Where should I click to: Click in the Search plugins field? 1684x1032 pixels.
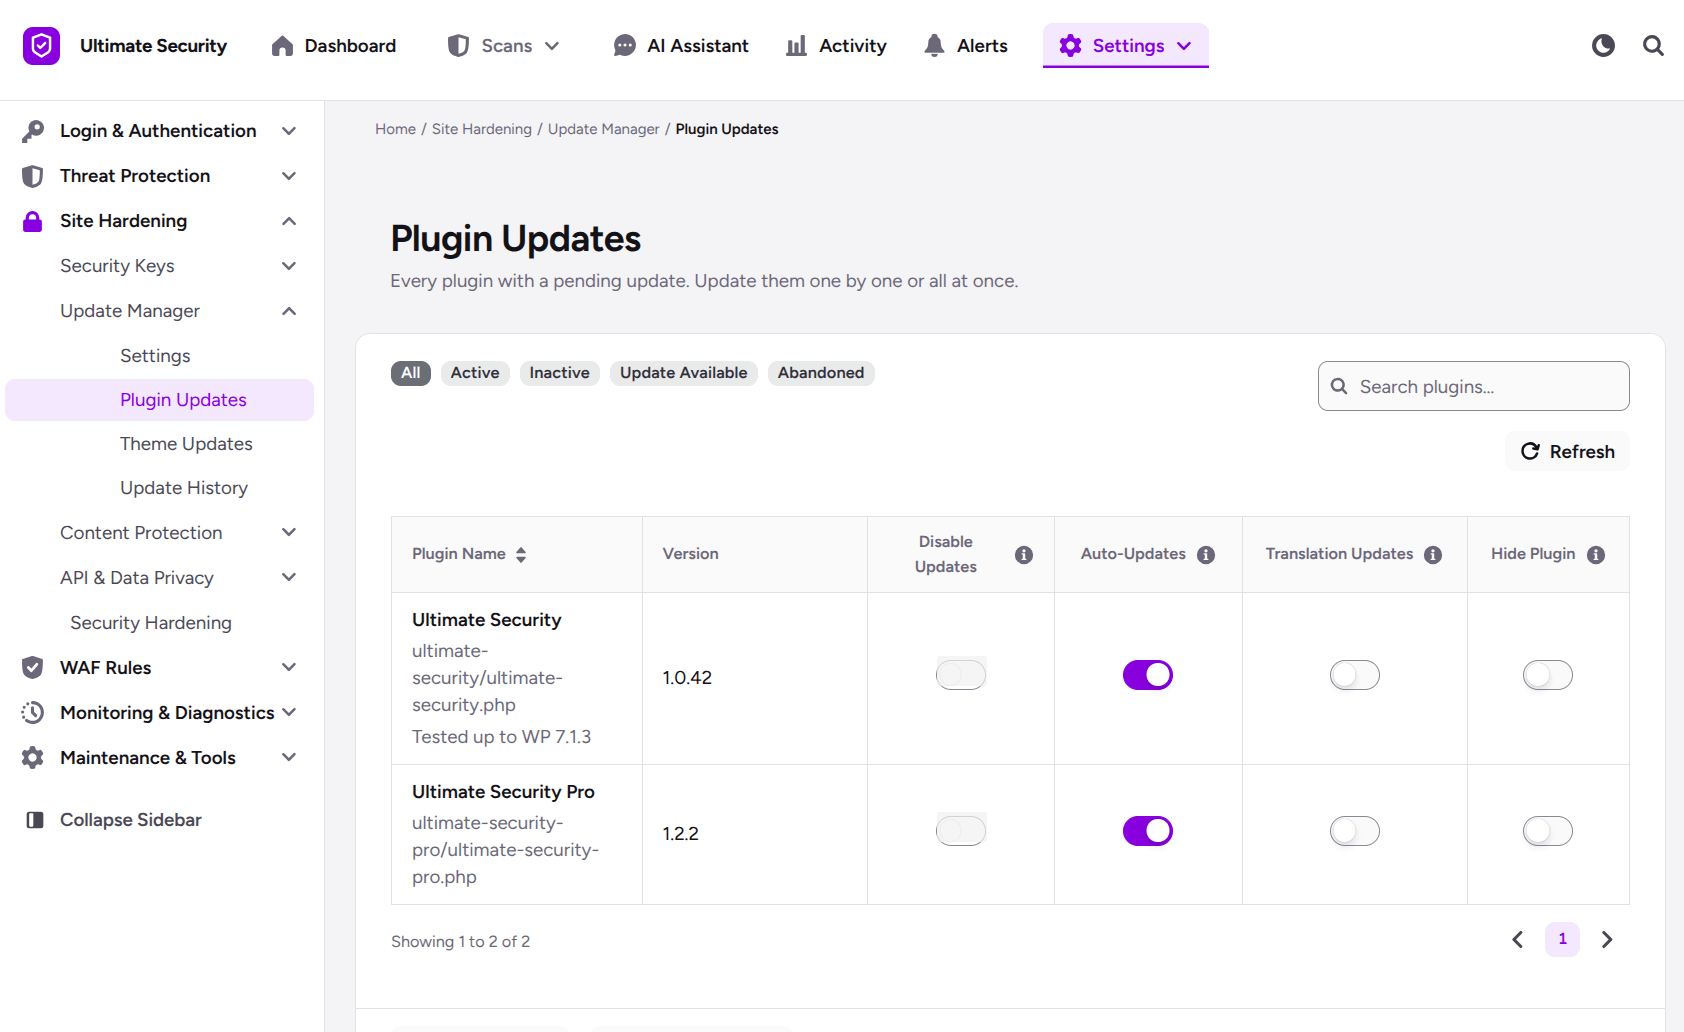click(x=1474, y=386)
